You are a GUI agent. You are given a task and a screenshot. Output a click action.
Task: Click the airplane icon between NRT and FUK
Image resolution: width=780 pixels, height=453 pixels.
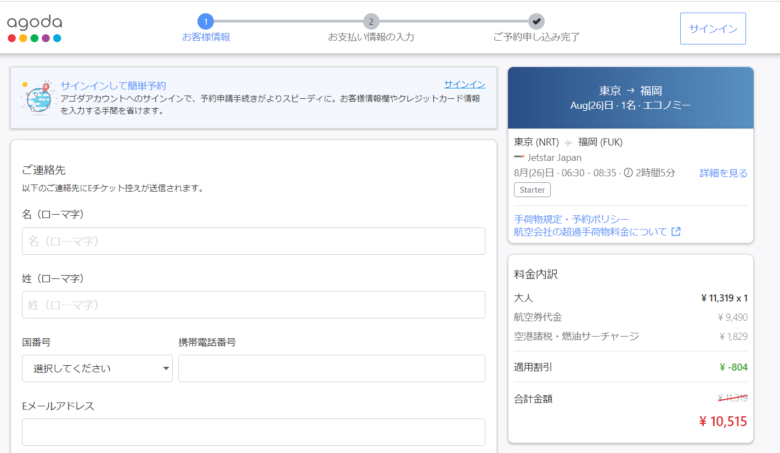pyautogui.click(x=569, y=142)
